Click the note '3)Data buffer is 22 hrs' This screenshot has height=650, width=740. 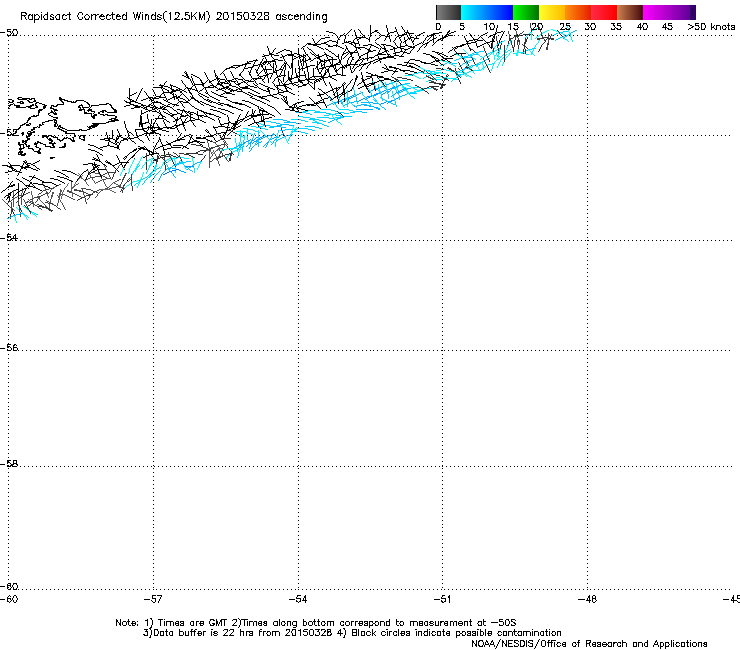199,633
